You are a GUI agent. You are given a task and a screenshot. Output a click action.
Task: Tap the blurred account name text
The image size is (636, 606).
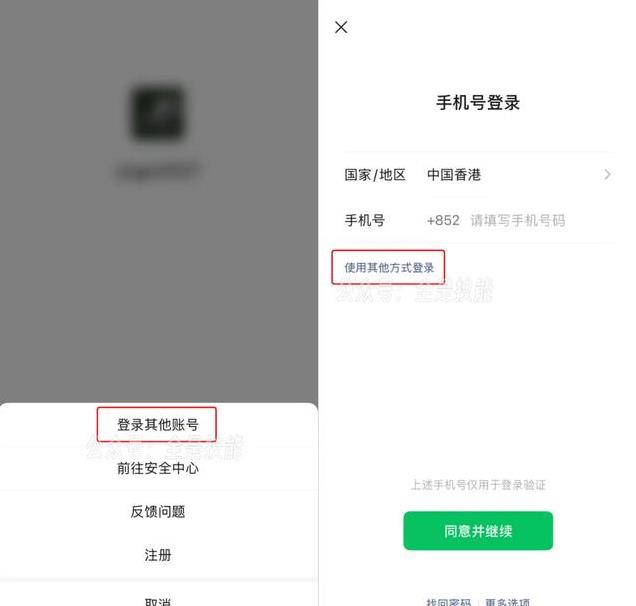[x=158, y=171]
